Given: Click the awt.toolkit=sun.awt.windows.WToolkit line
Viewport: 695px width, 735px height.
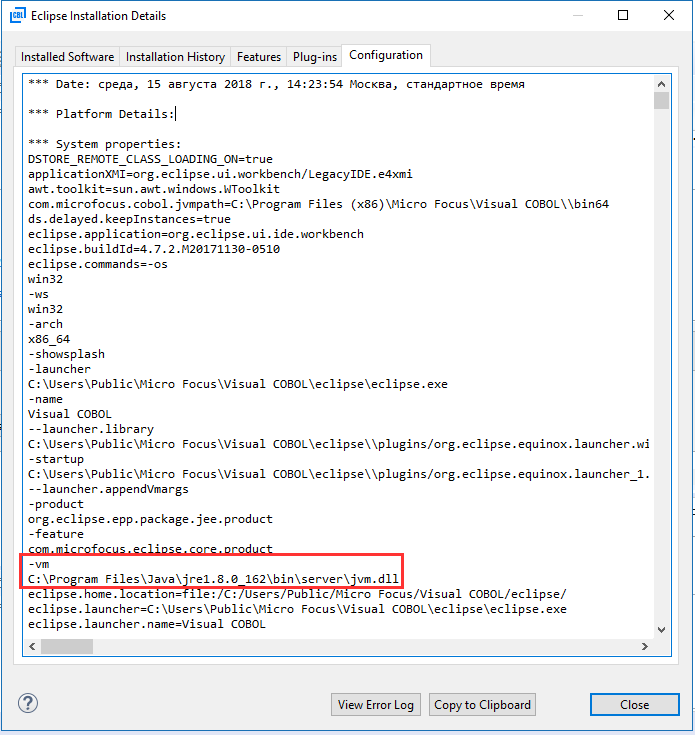Looking at the screenshot, I should [154, 189].
